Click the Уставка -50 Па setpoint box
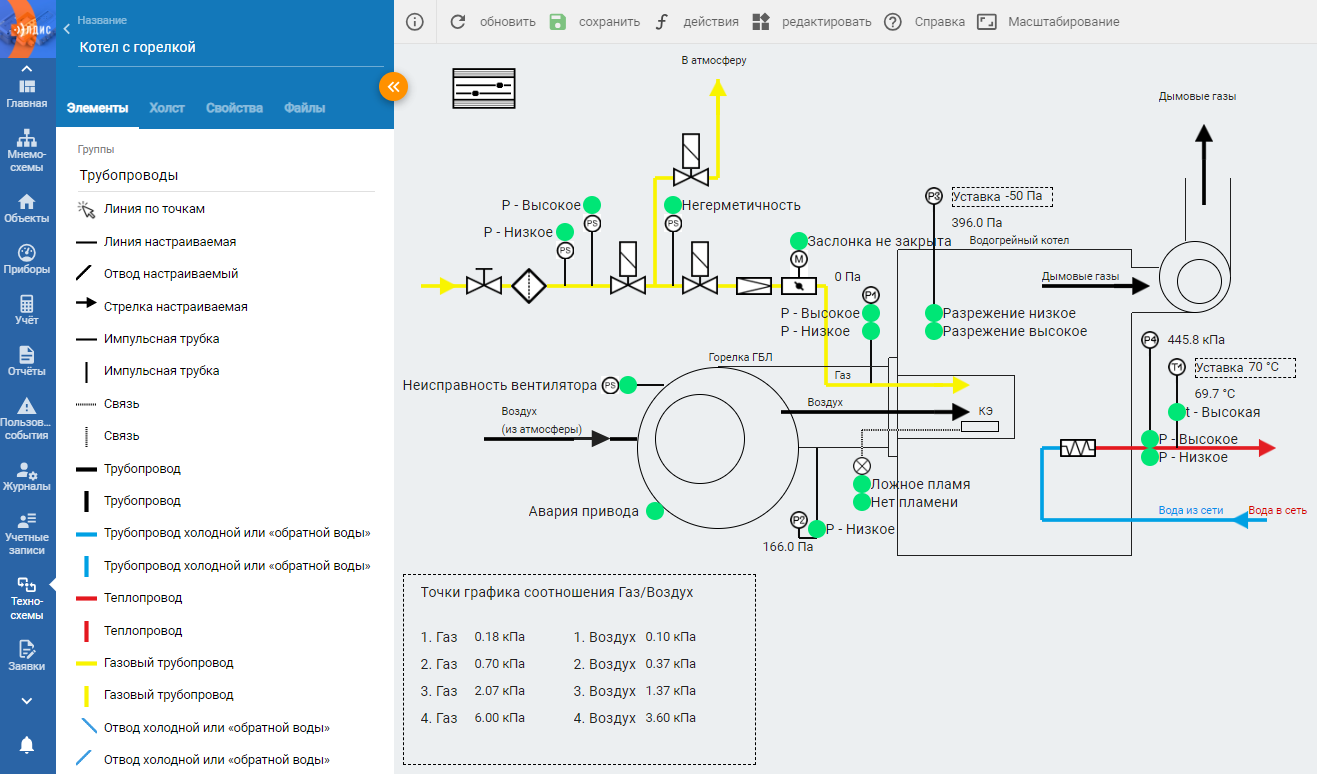The width and height of the screenshot is (1317, 774). (1002, 196)
